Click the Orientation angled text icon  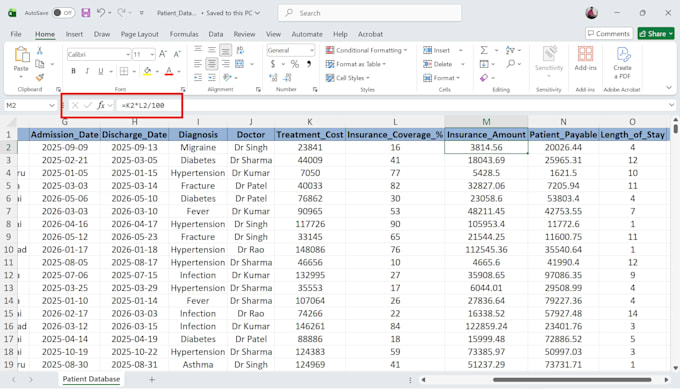click(x=227, y=78)
